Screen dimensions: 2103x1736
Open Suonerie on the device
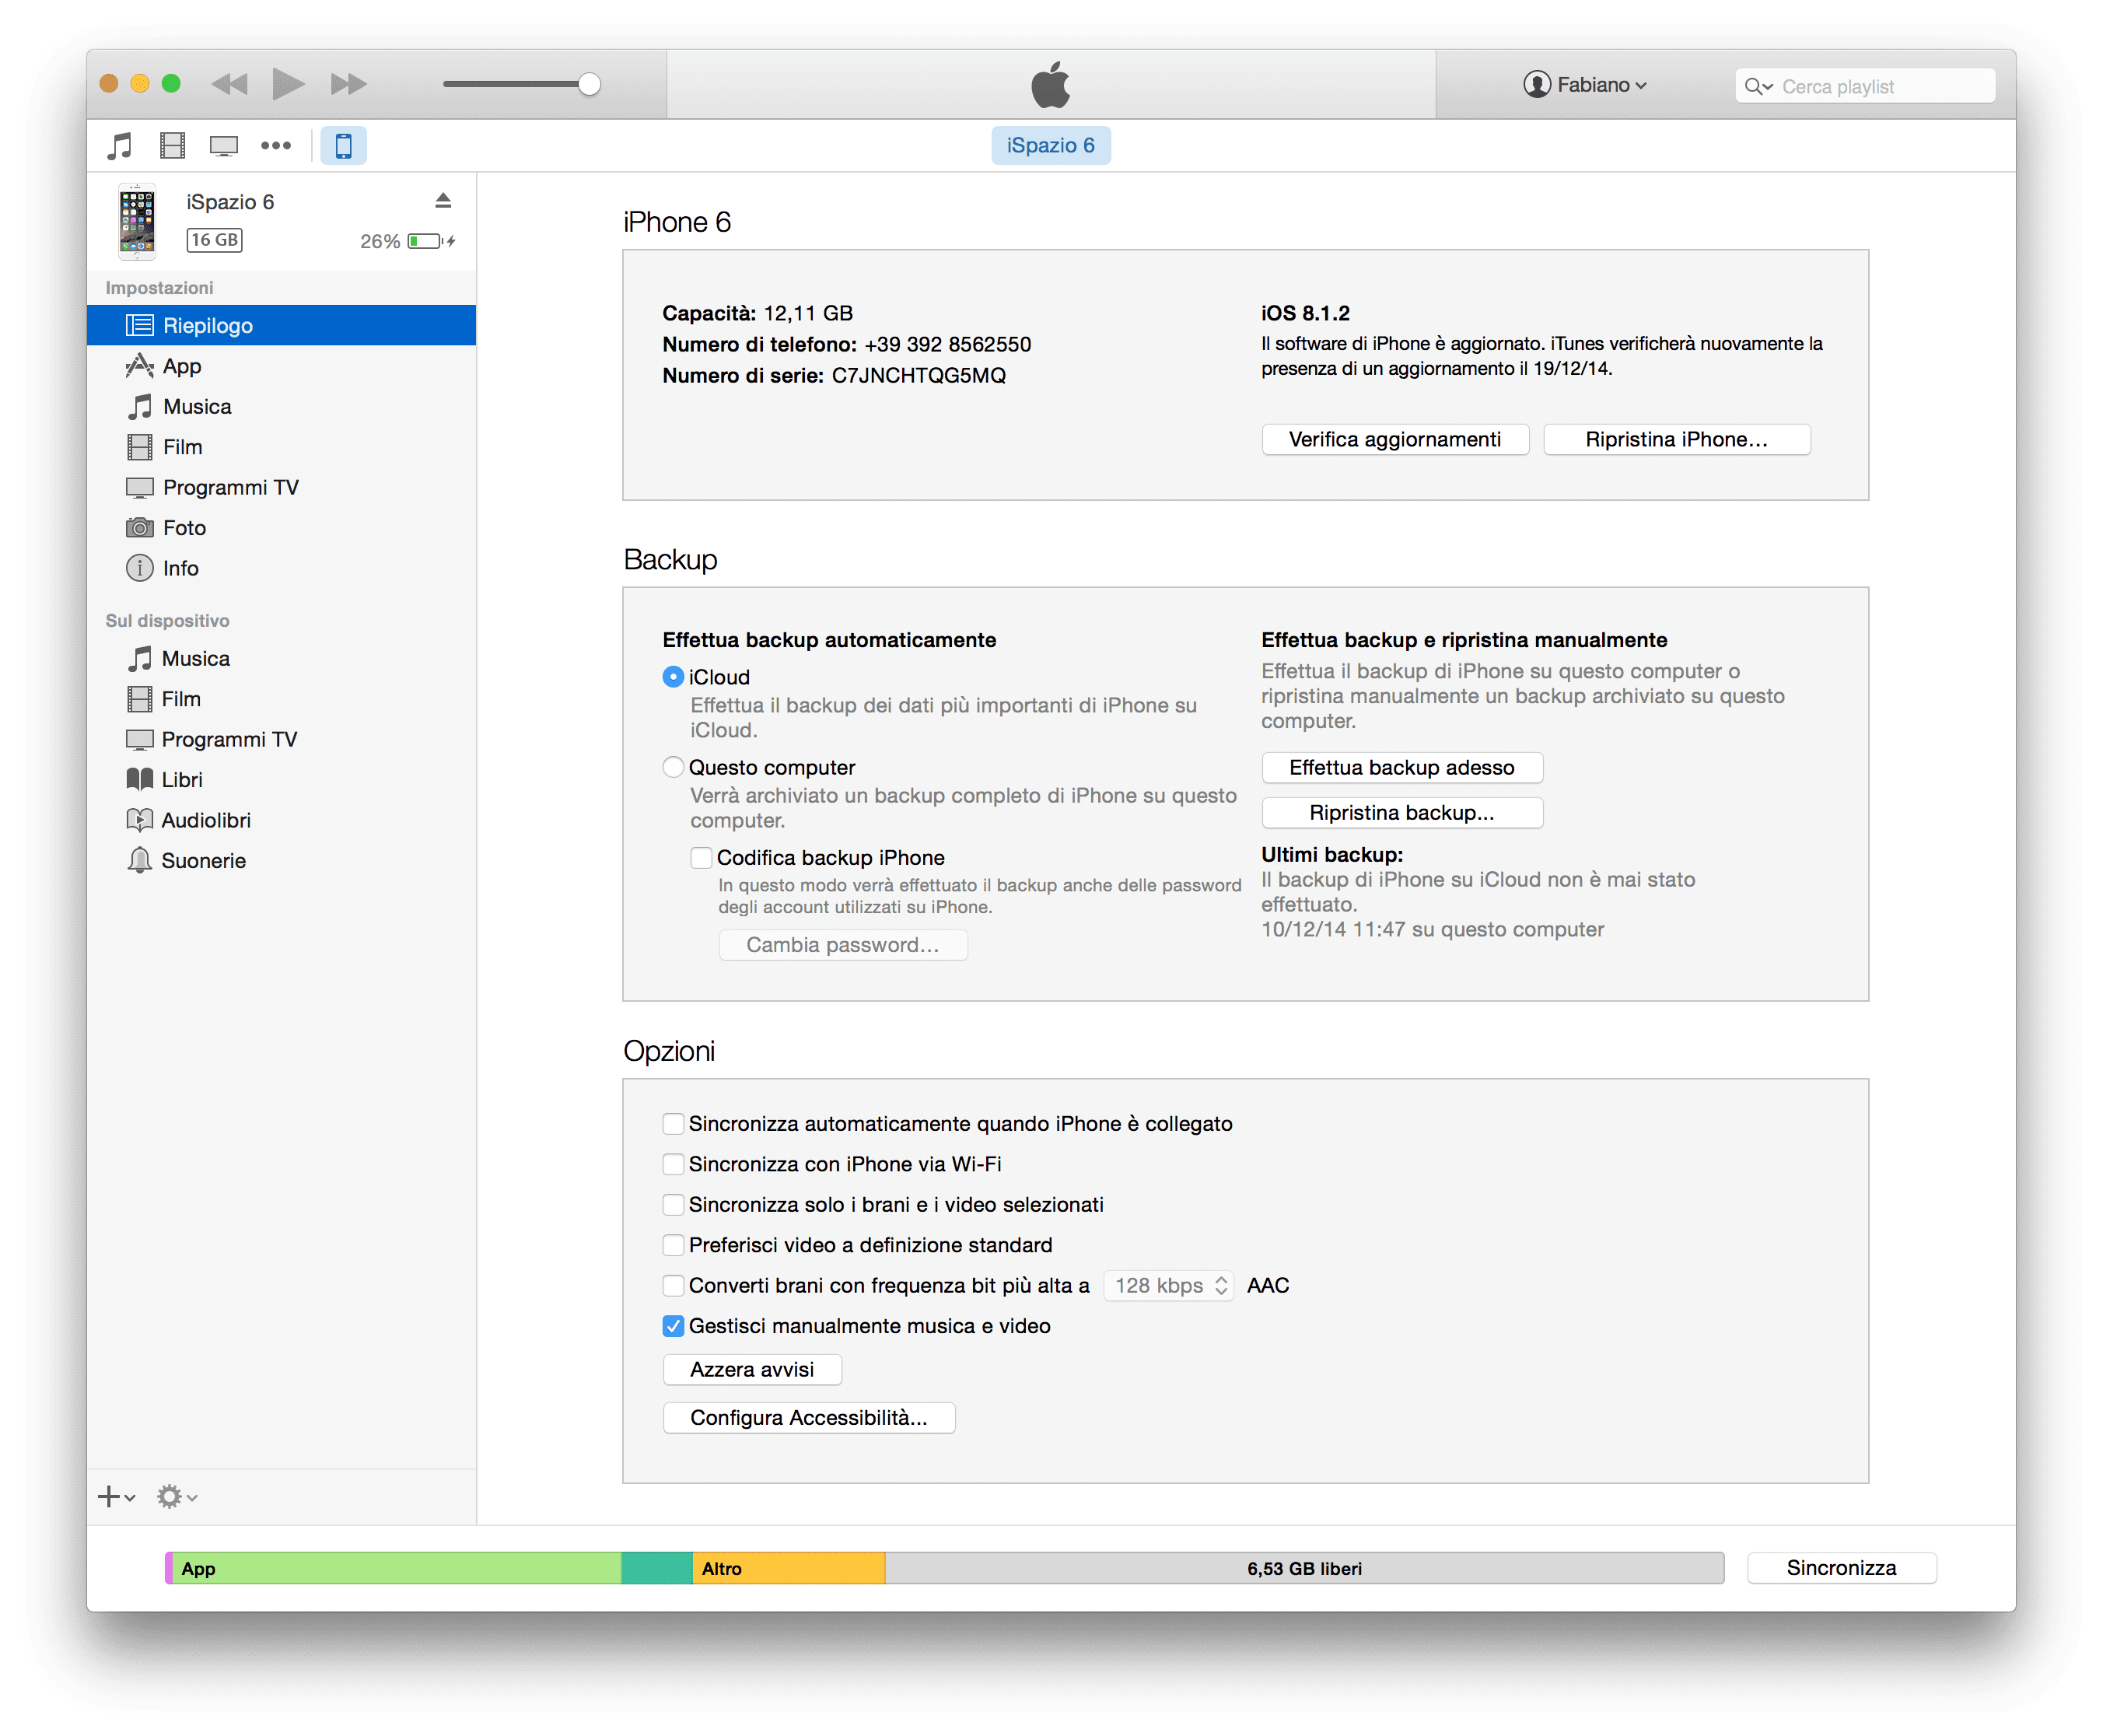[x=203, y=860]
